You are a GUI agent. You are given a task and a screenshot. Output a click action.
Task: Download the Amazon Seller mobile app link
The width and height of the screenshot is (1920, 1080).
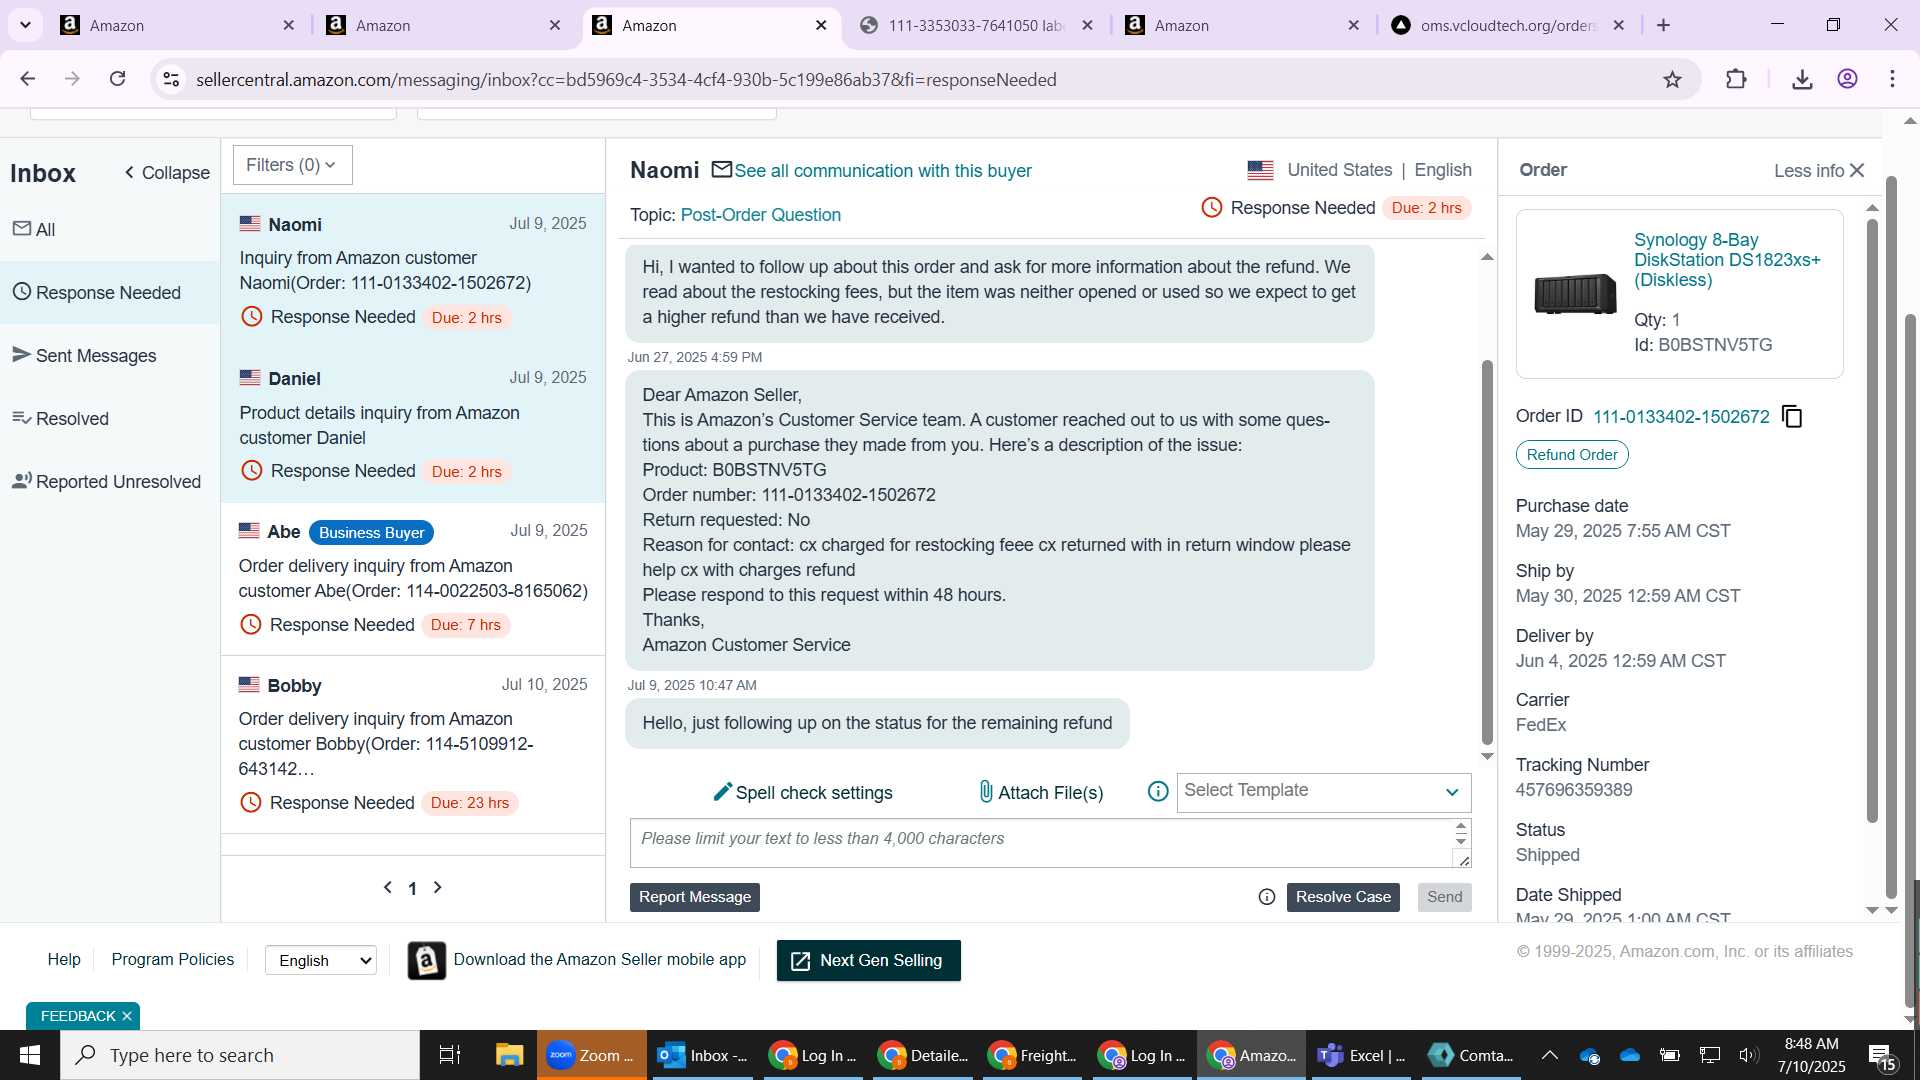click(599, 959)
